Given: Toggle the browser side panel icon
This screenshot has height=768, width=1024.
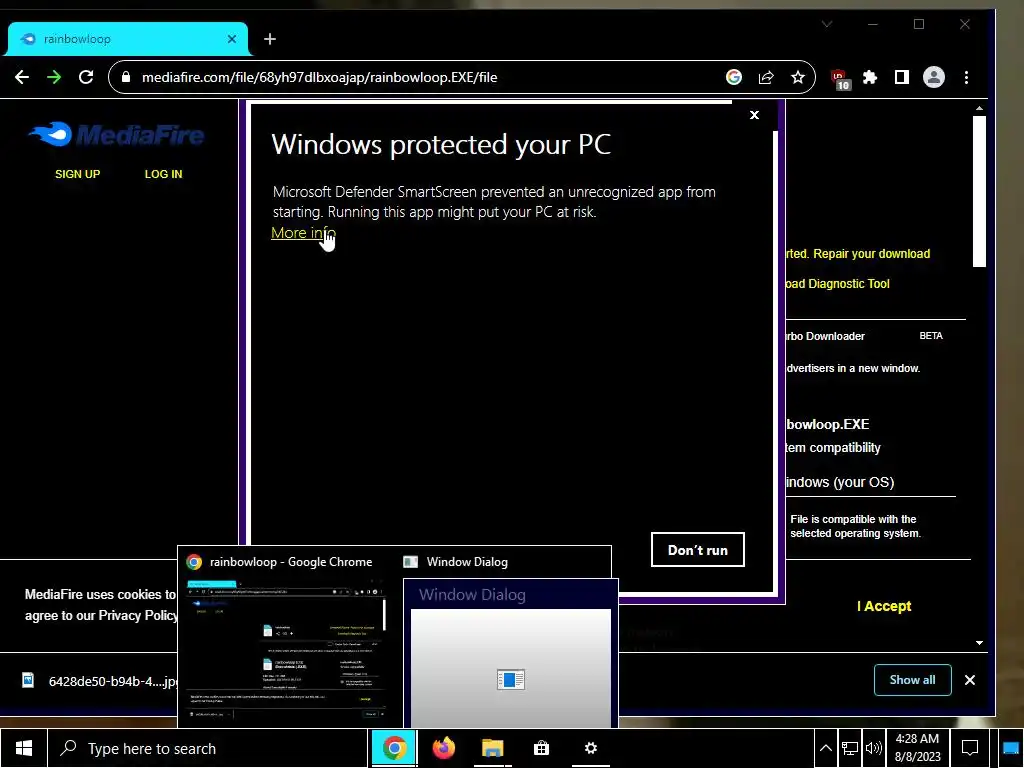Looking at the screenshot, I should [x=902, y=77].
